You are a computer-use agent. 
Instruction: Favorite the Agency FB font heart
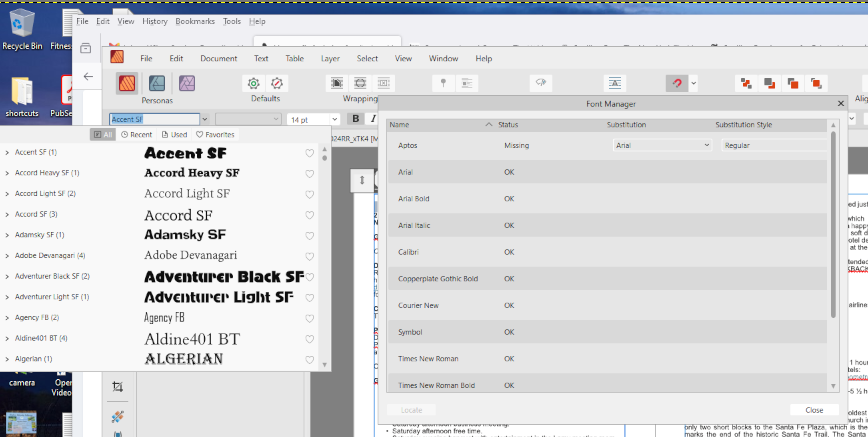click(x=309, y=318)
